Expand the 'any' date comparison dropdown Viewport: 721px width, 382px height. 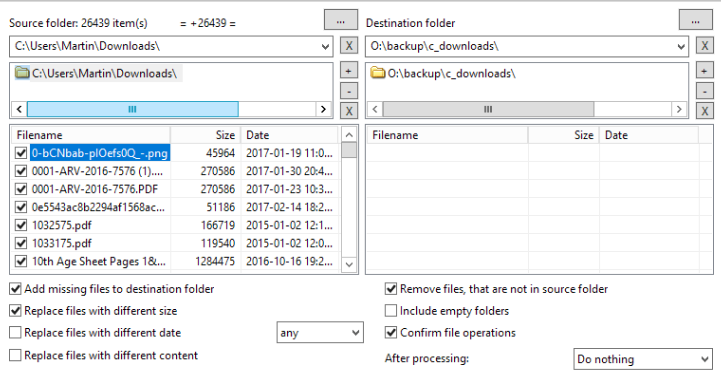320,332
